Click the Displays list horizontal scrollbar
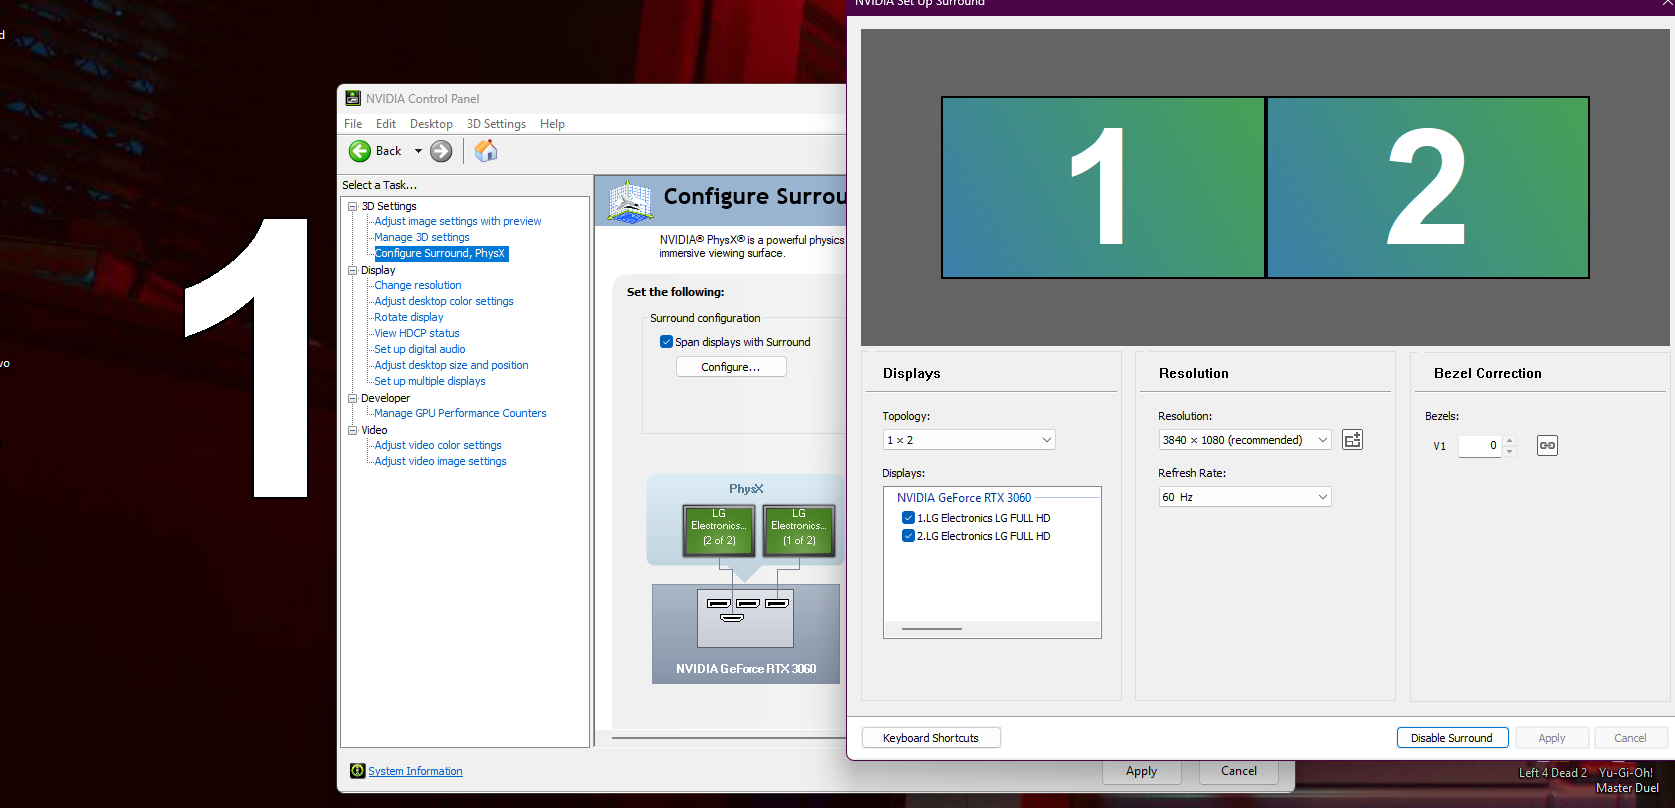This screenshot has width=1675, height=808. [932, 629]
